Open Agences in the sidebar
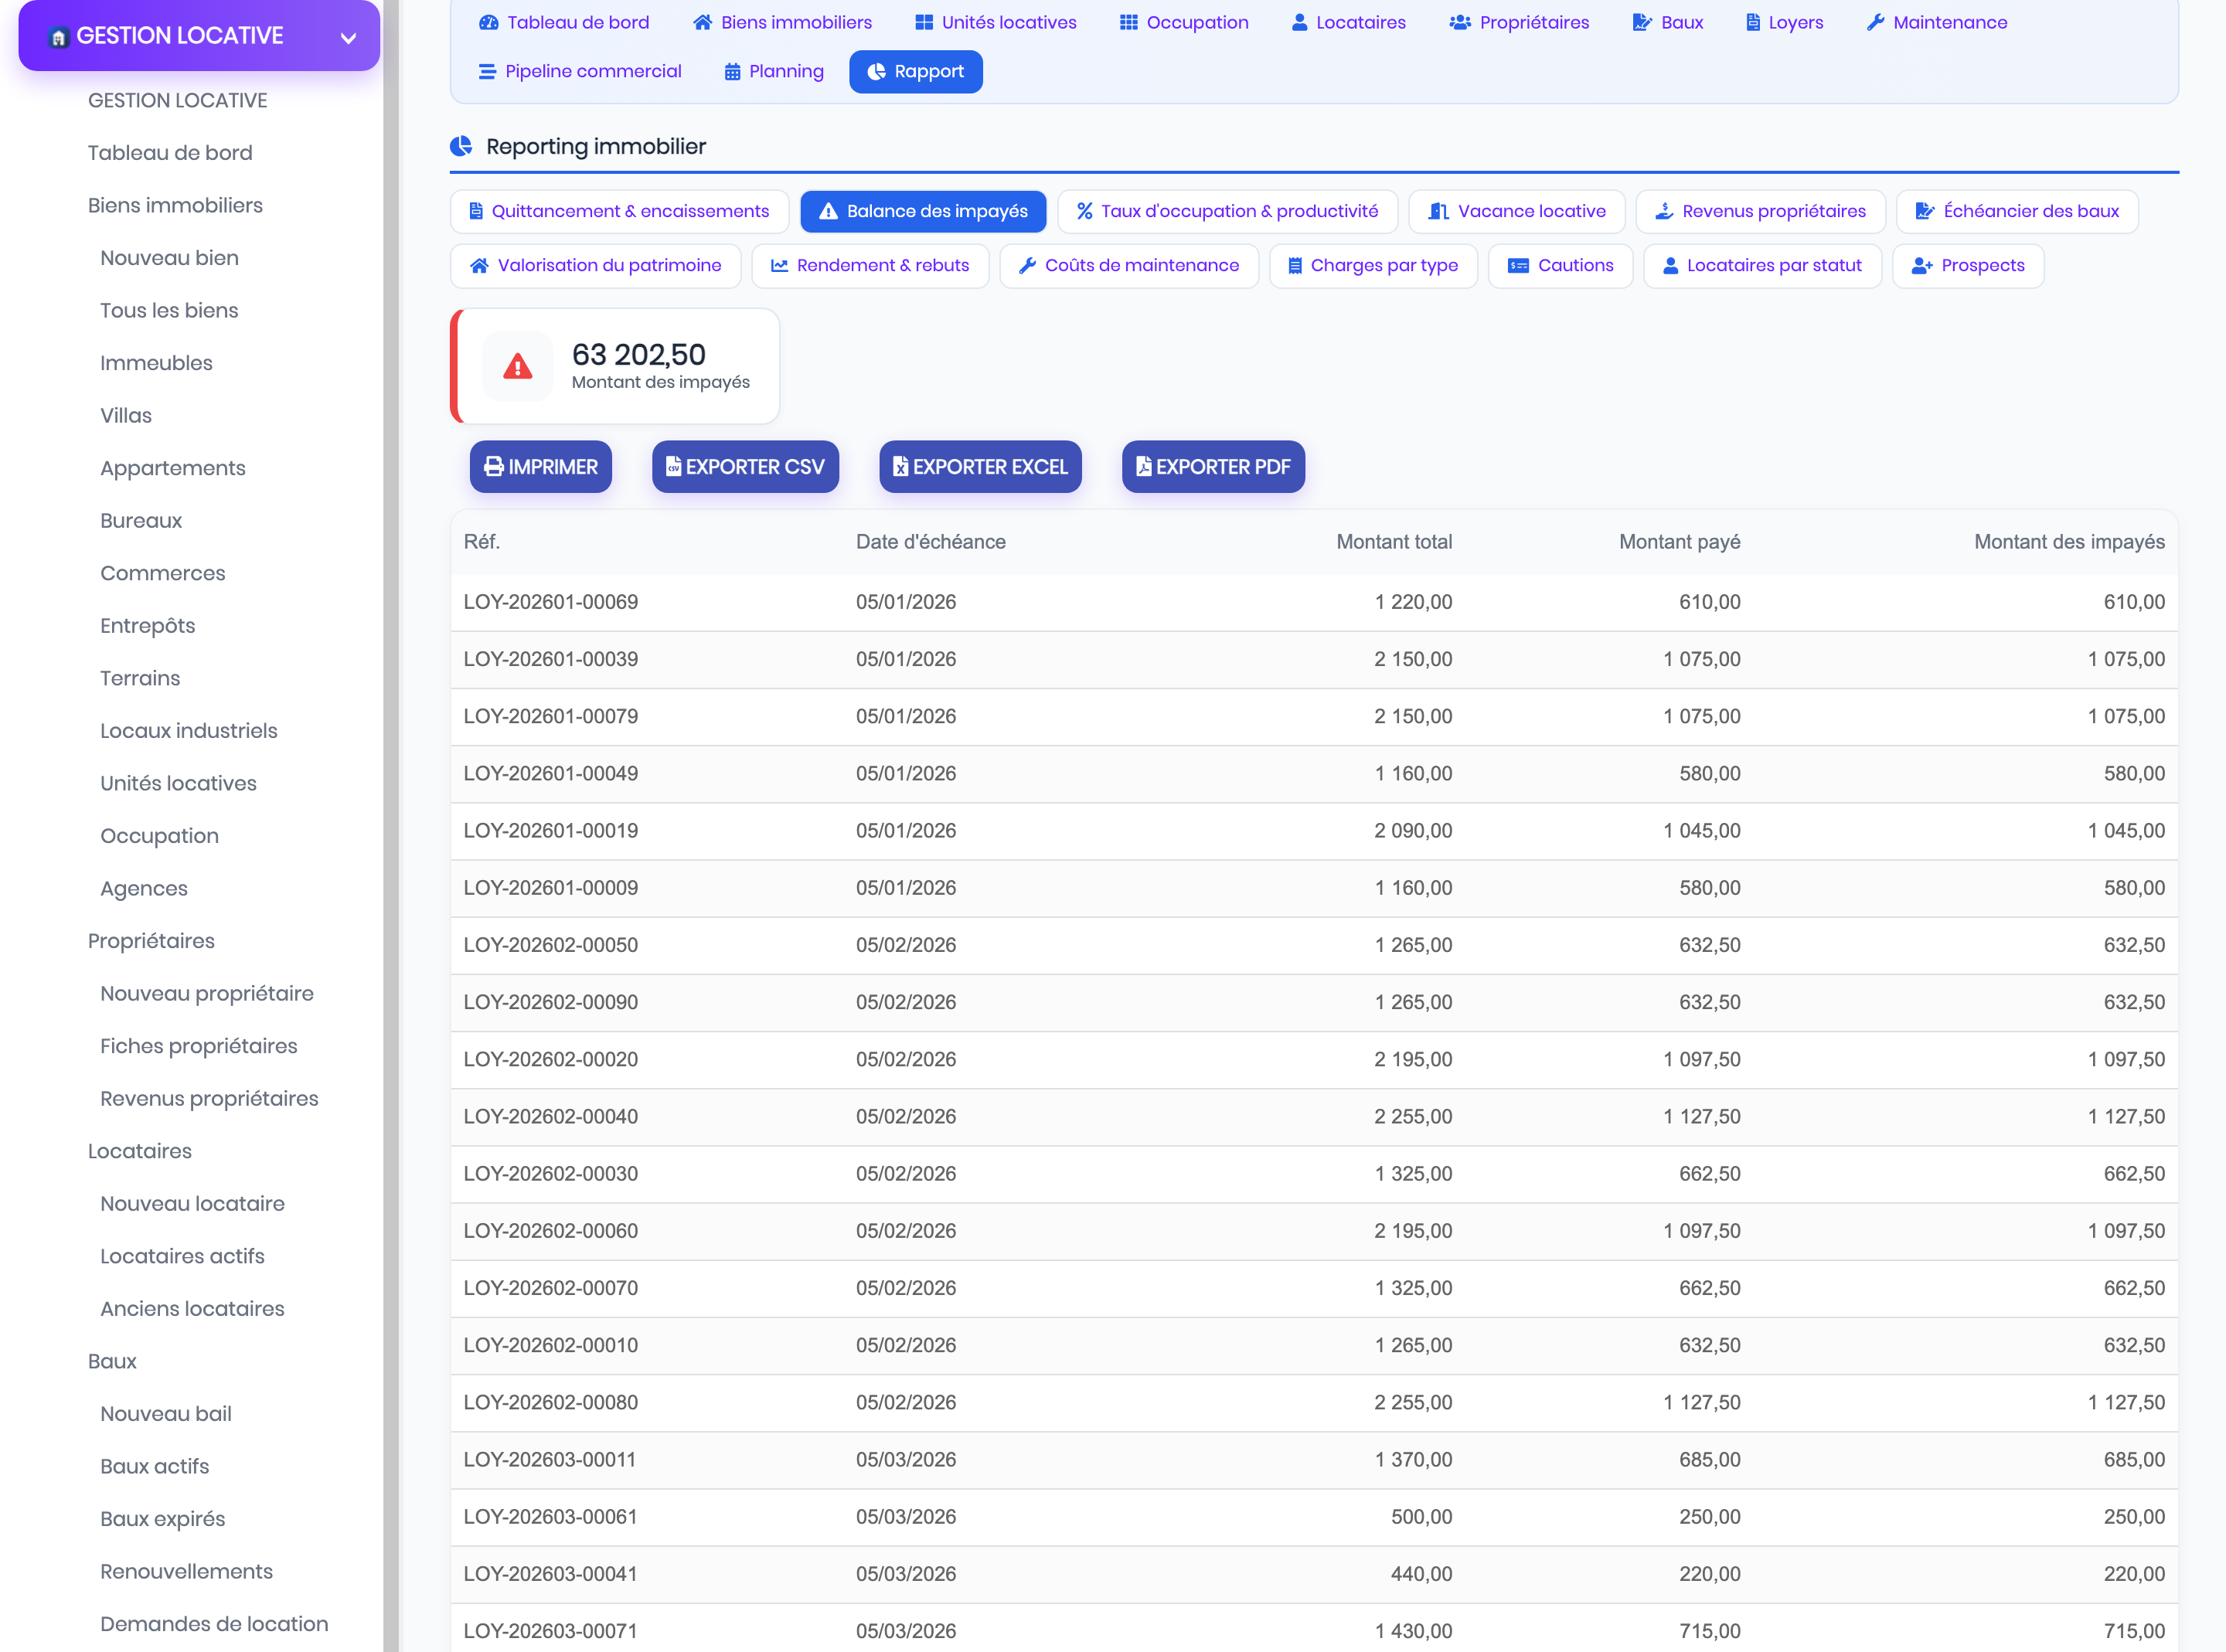Screen dimensions: 2226x1652 pos(144,888)
